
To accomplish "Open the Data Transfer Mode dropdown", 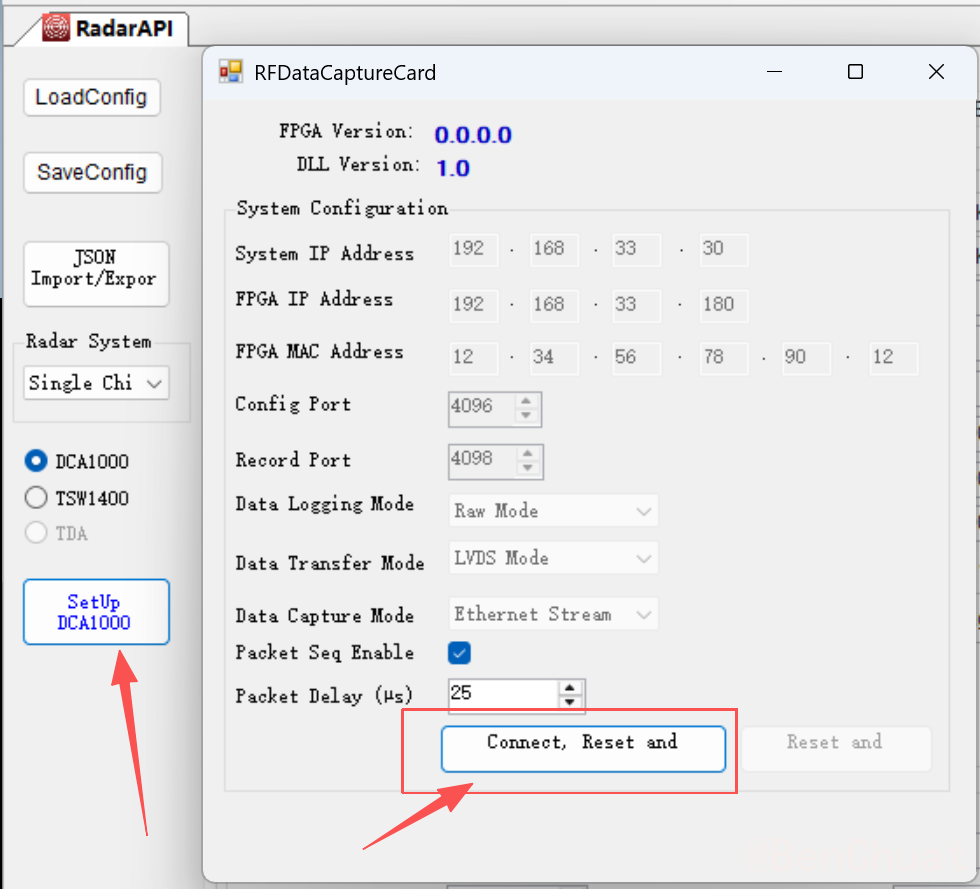I will (554, 558).
